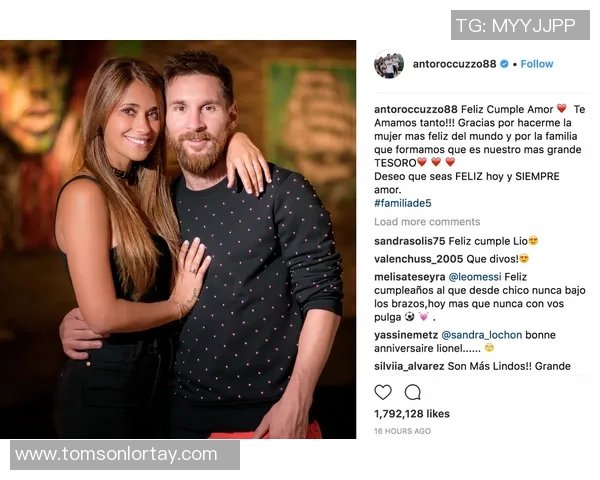Open yassinemetz commenter profile
Screen dimensions: 600x480
pos(406,335)
